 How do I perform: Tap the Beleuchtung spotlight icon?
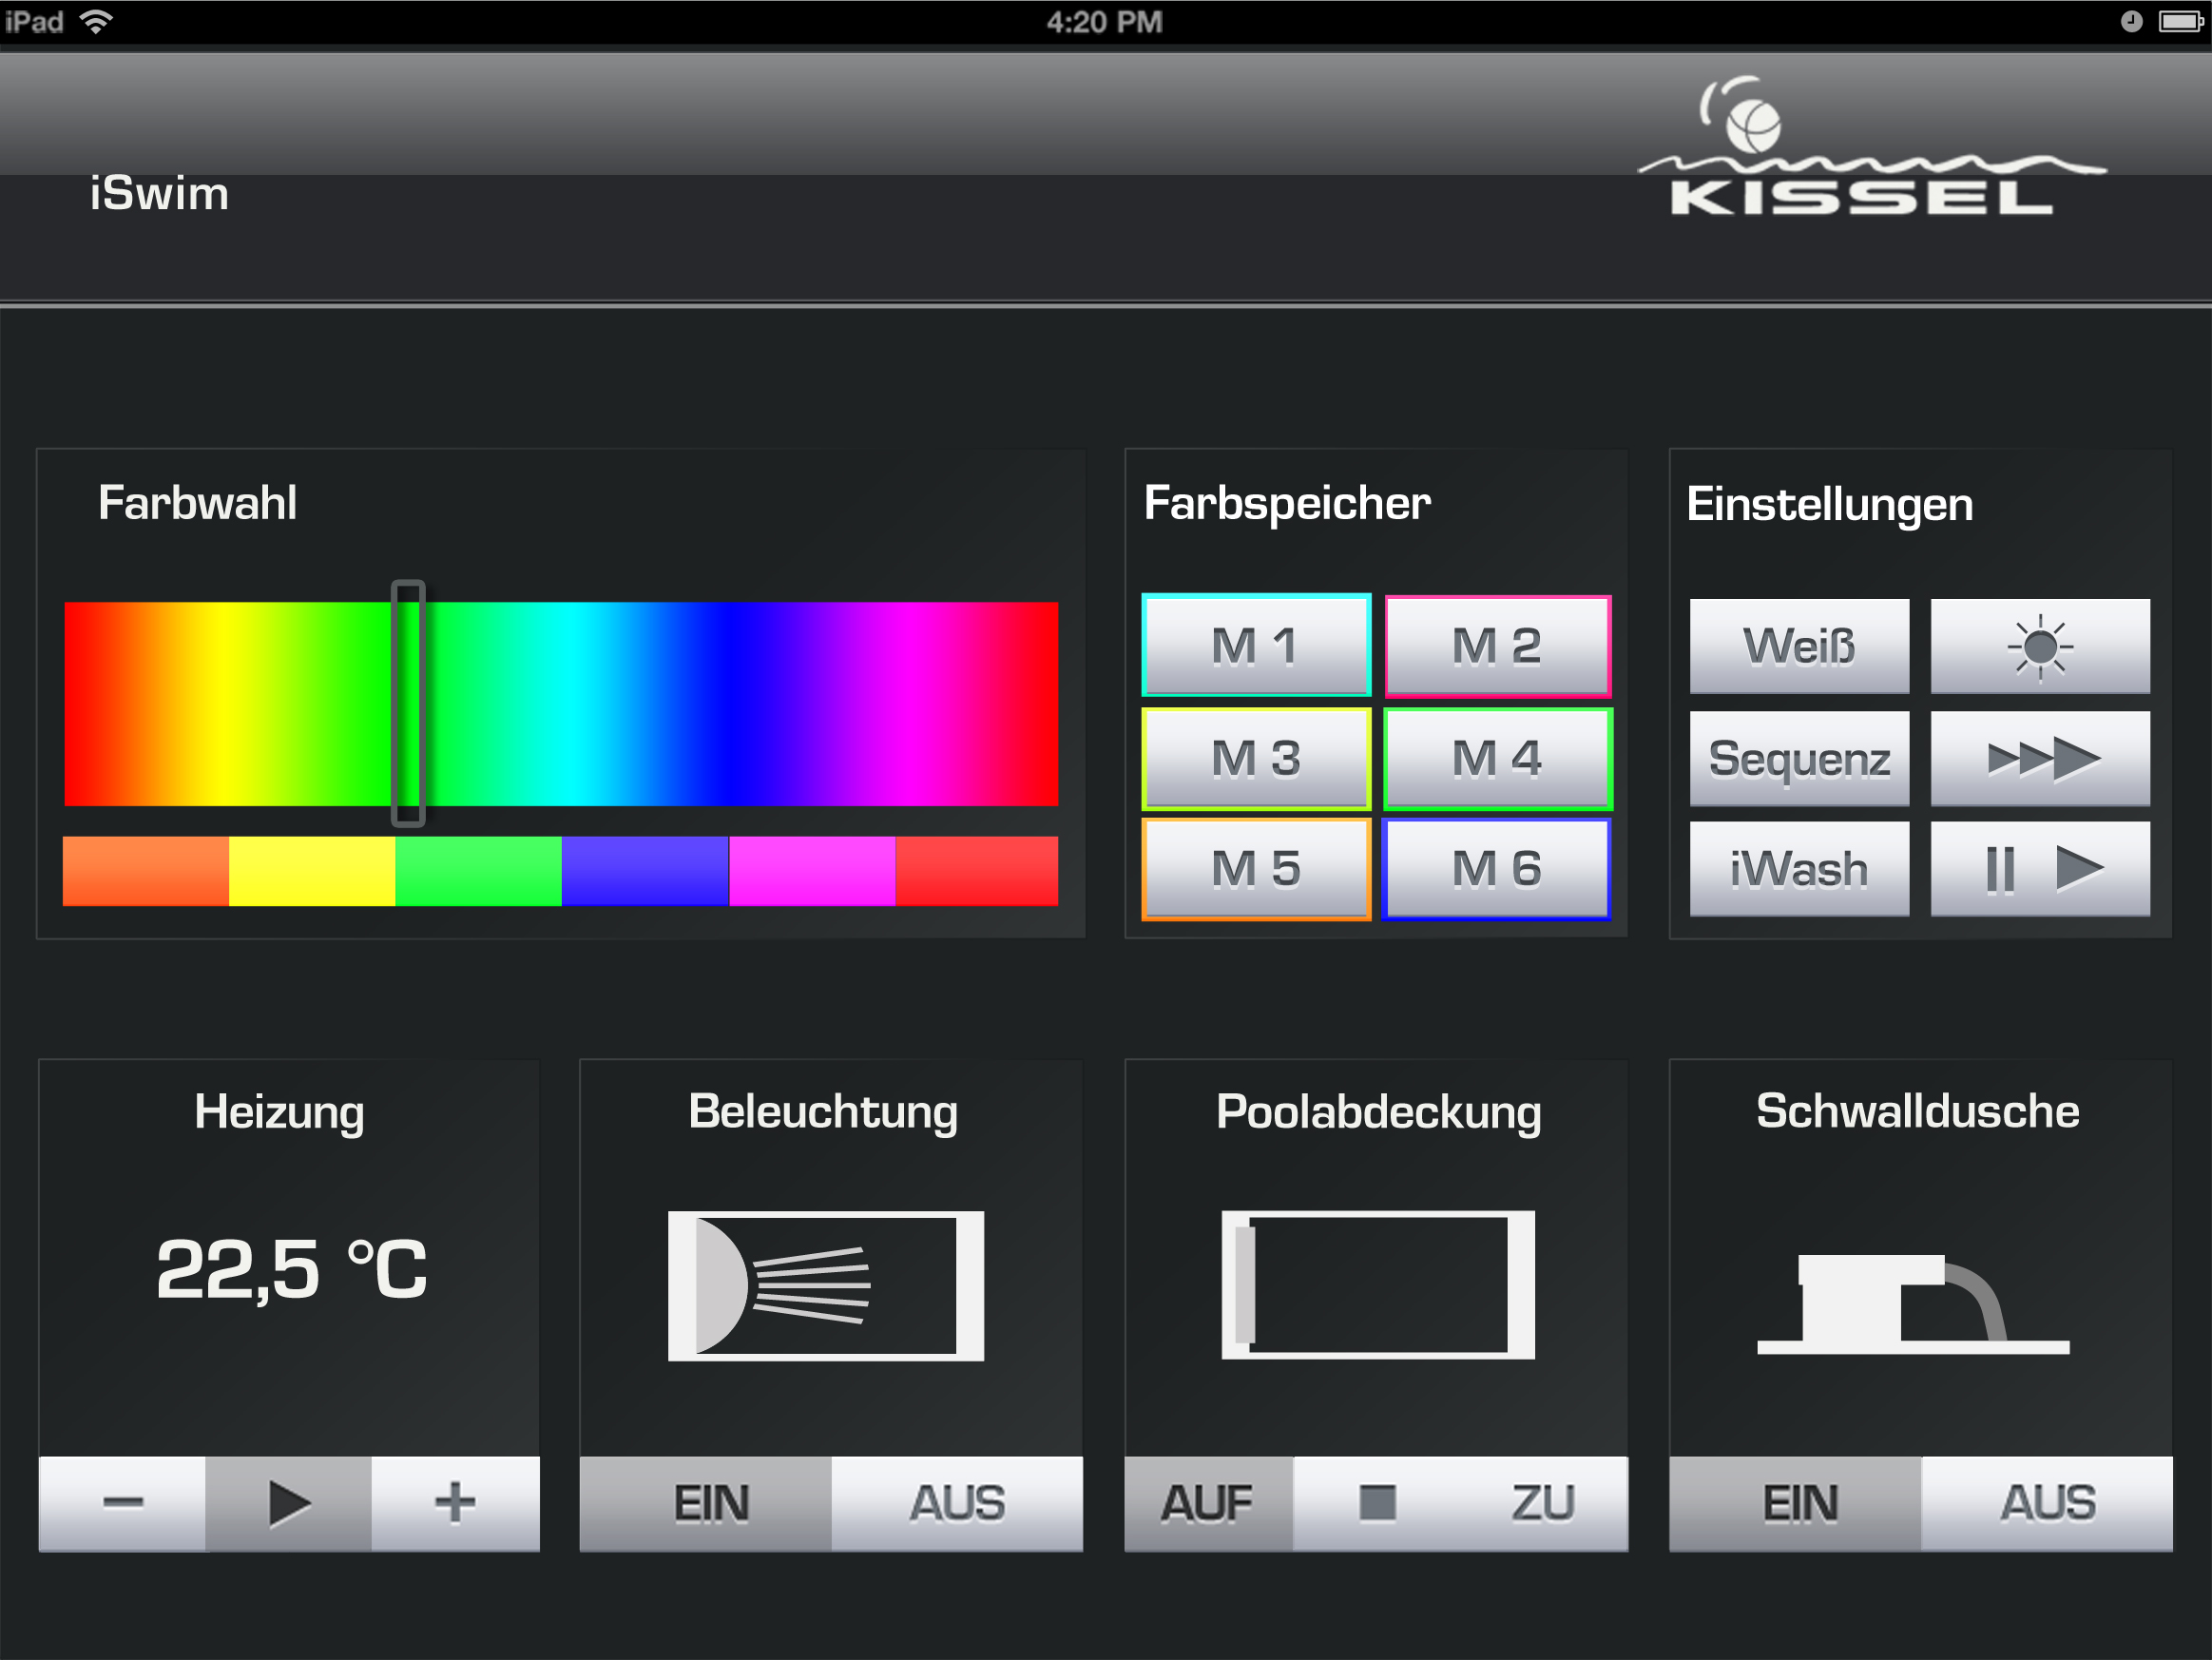pyautogui.click(x=825, y=1285)
